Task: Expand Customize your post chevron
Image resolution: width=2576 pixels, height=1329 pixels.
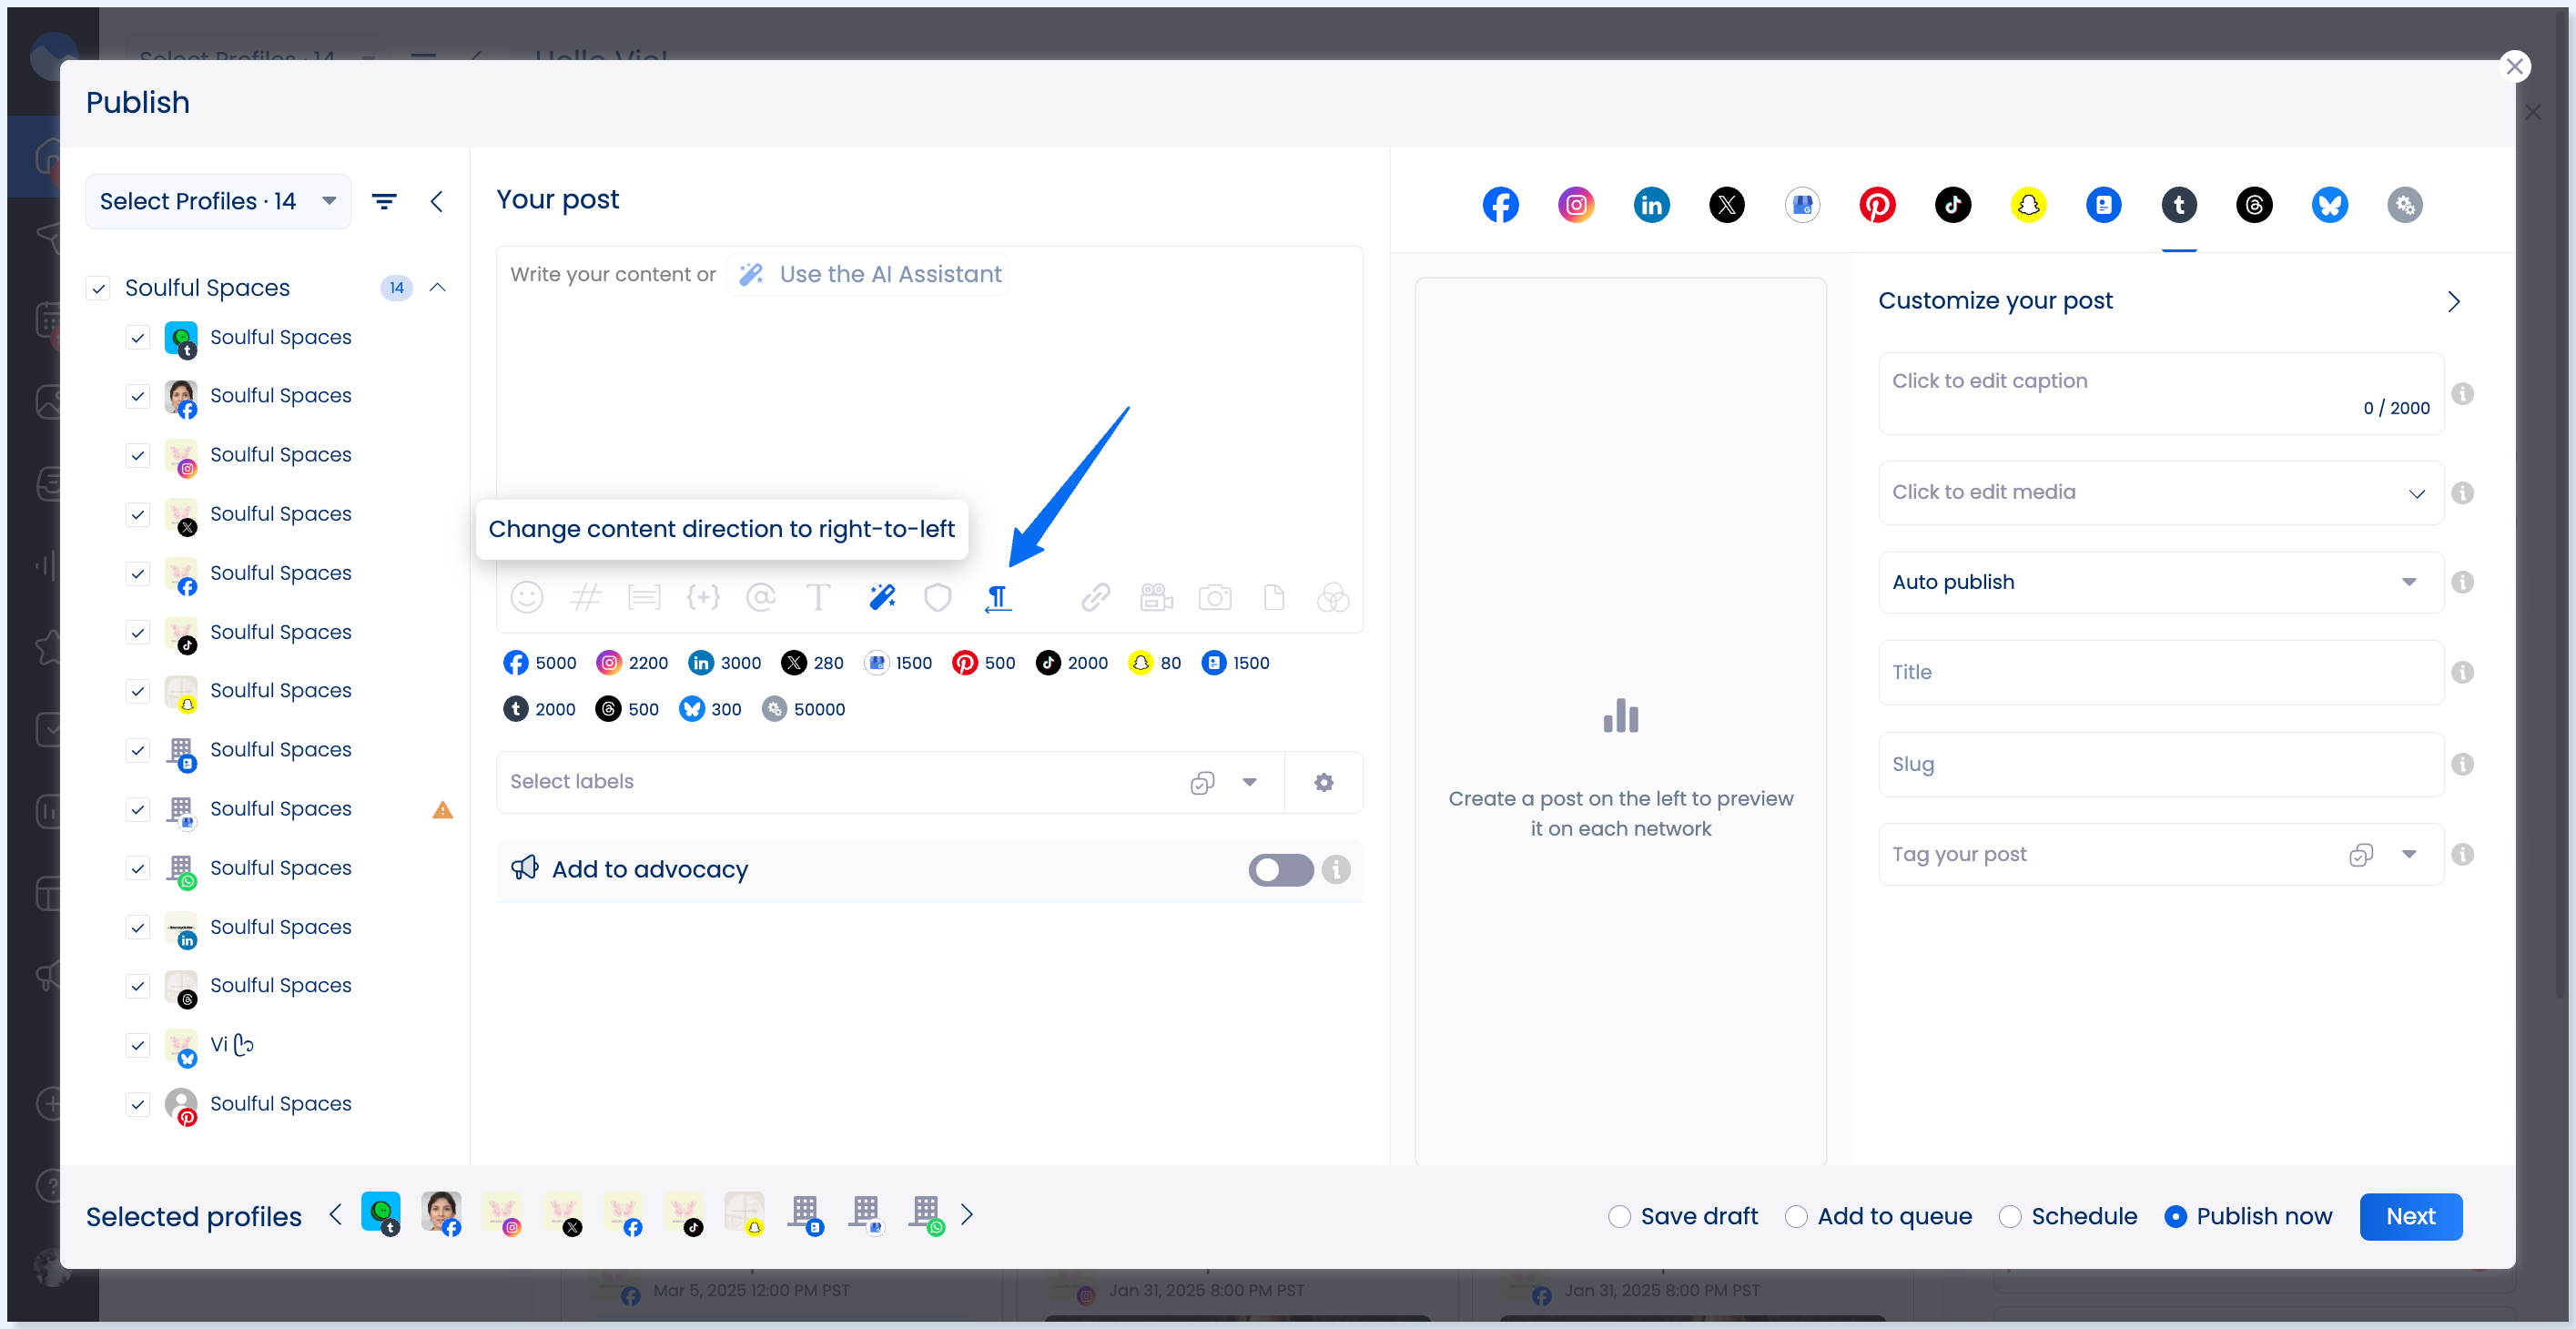Action: (2453, 301)
